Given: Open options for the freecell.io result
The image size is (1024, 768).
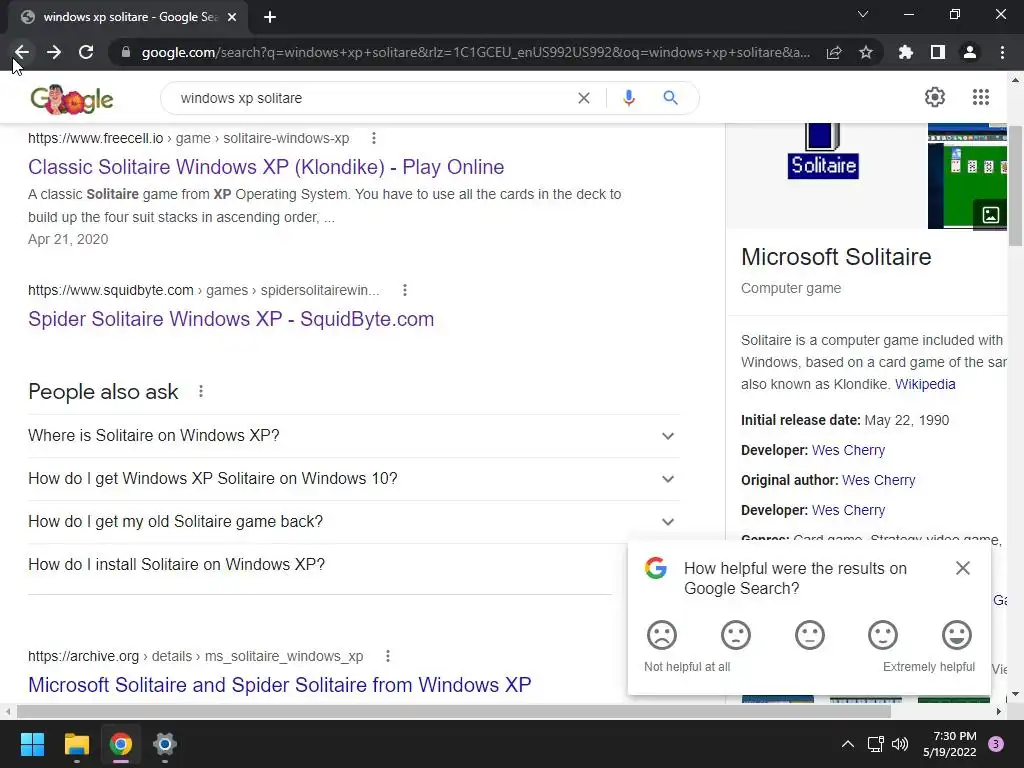Looking at the screenshot, I should pos(374,138).
